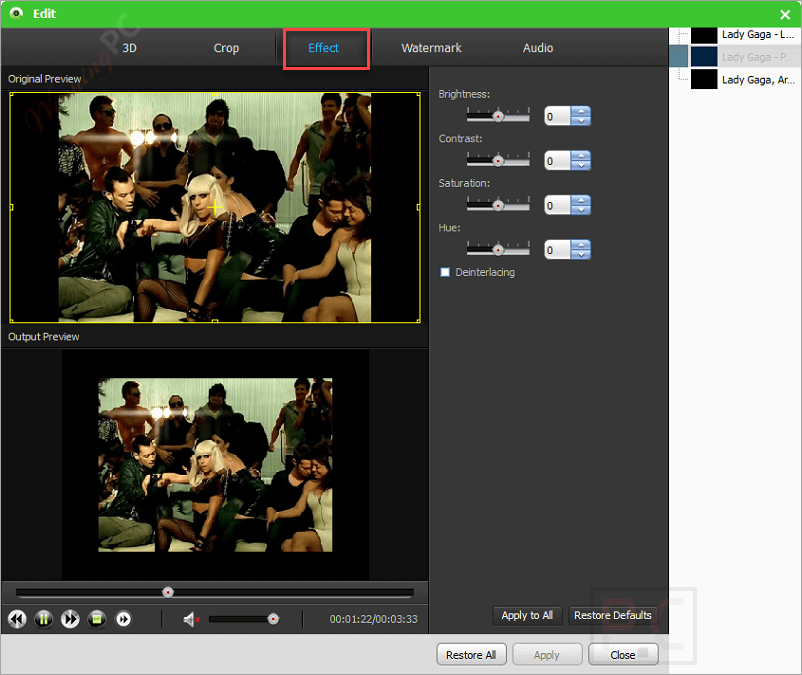Click the Hue slider handle
802x675 pixels.
498,250
